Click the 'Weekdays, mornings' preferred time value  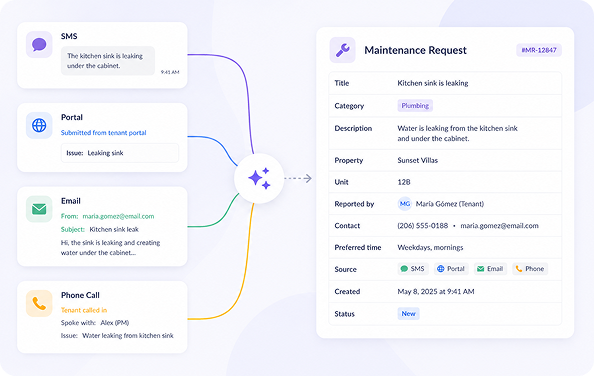click(430, 248)
